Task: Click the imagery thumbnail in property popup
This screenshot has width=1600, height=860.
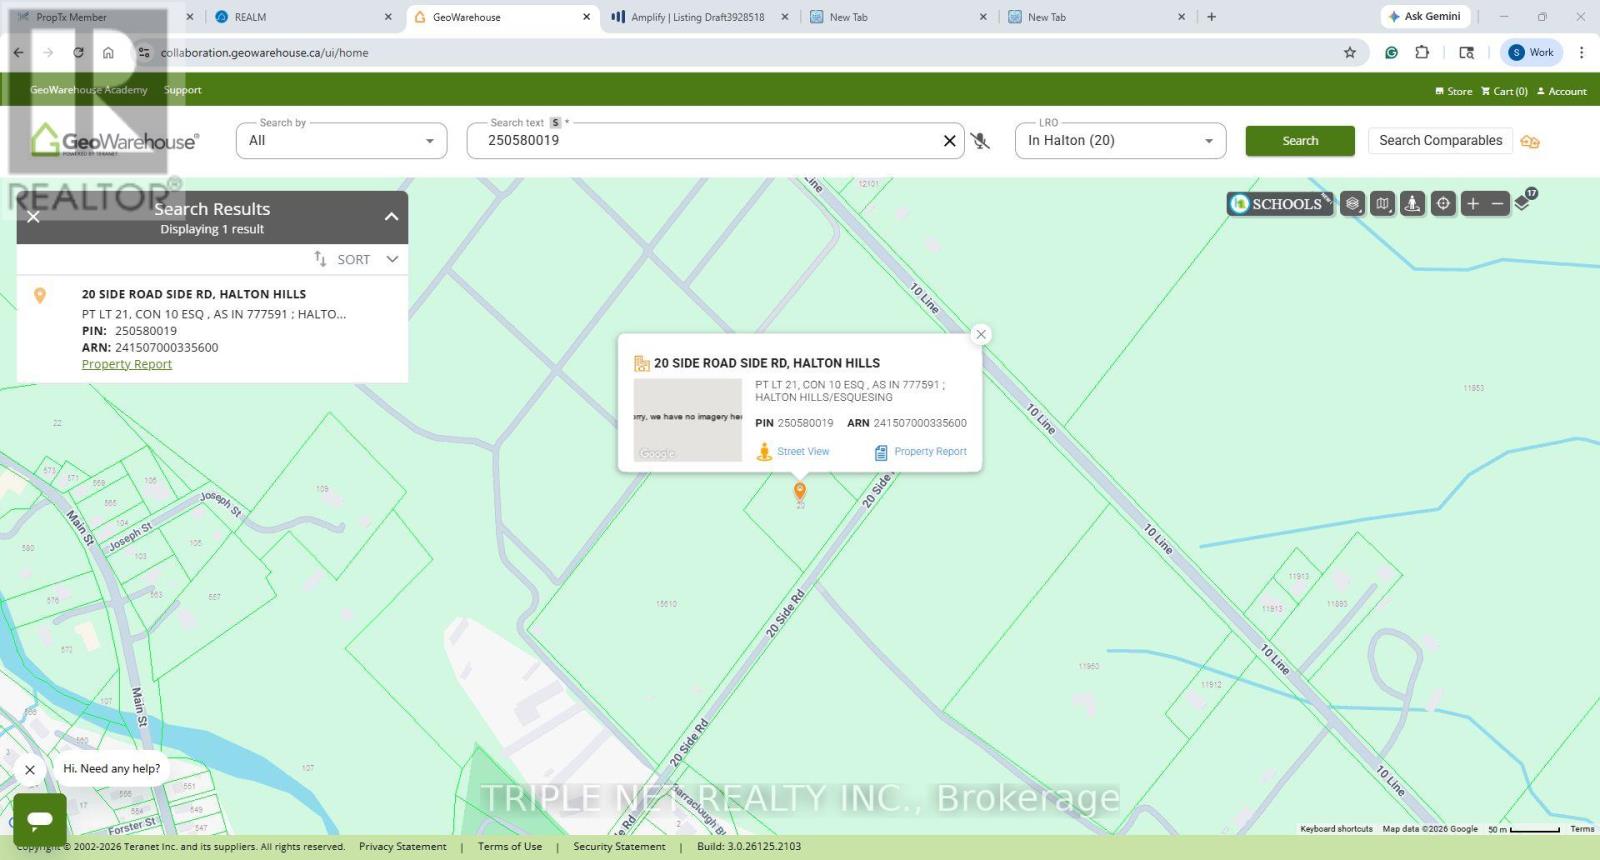Action: [688, 420]
